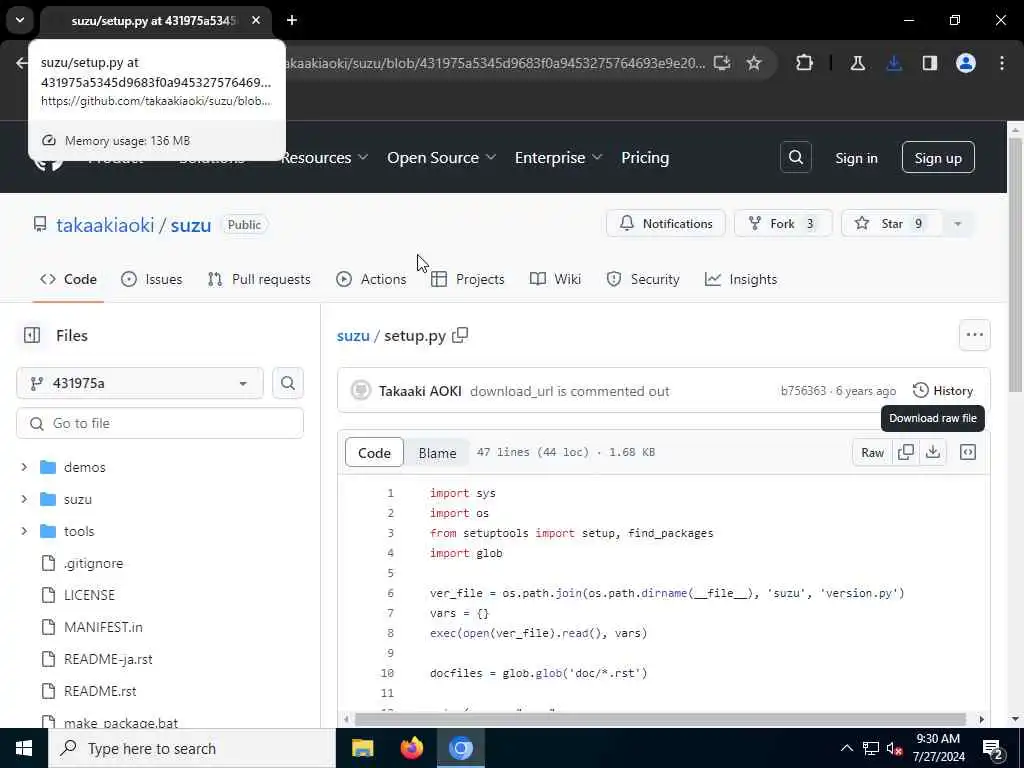The height and width of the screenshot is (768, 1024).
Task: Open a new browser tab
Action: pyautogui.click(x=292, y=20)
